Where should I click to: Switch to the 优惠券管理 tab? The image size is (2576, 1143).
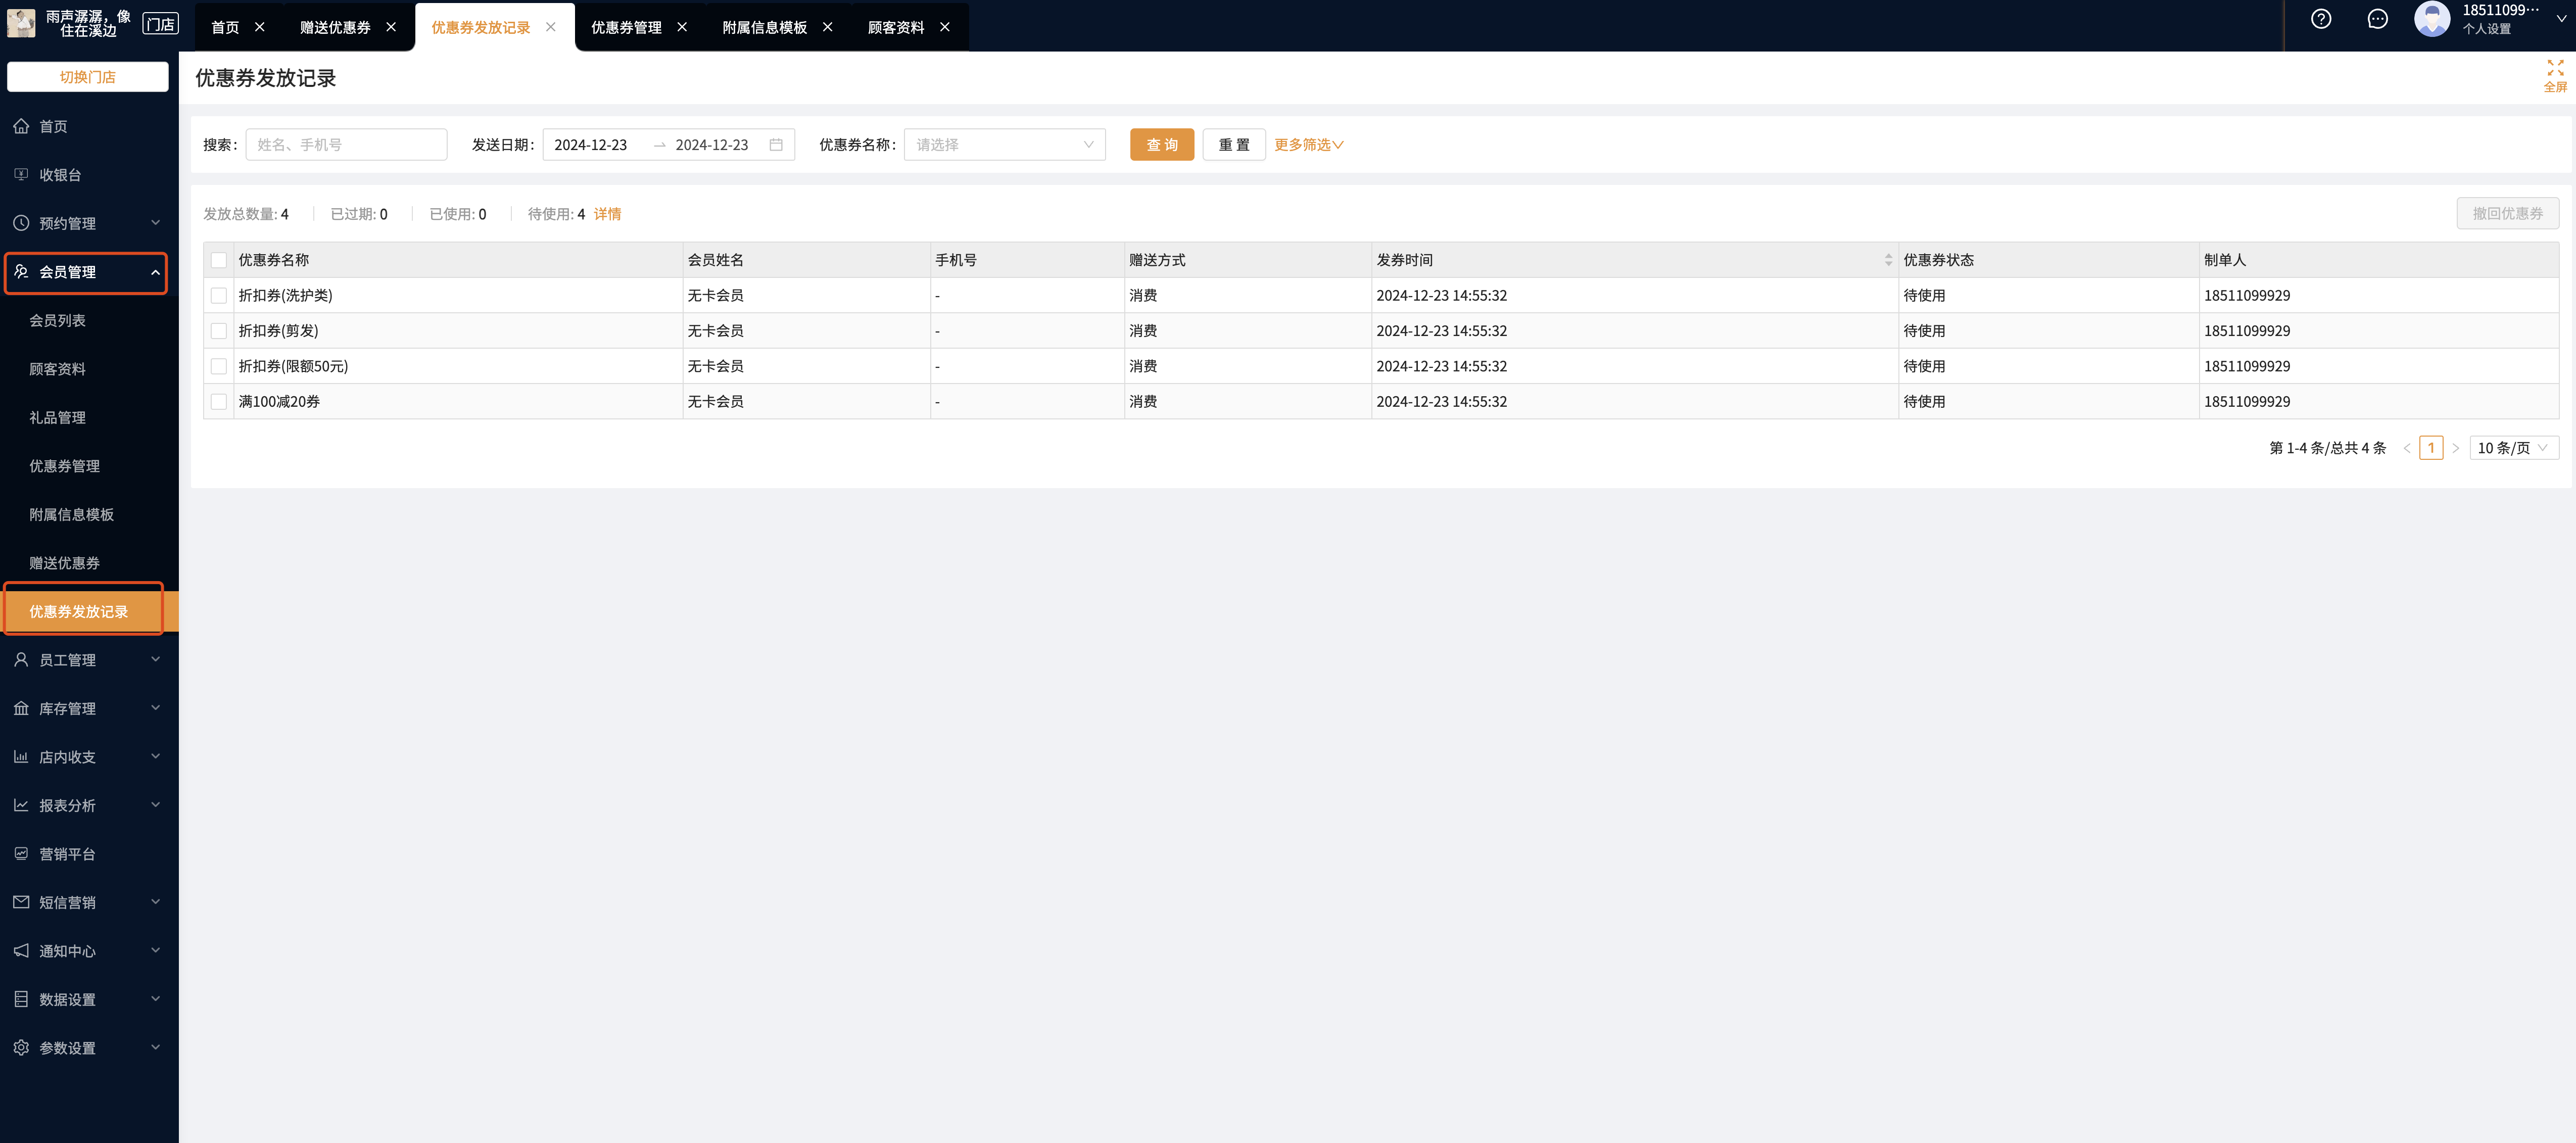[626, 27]
